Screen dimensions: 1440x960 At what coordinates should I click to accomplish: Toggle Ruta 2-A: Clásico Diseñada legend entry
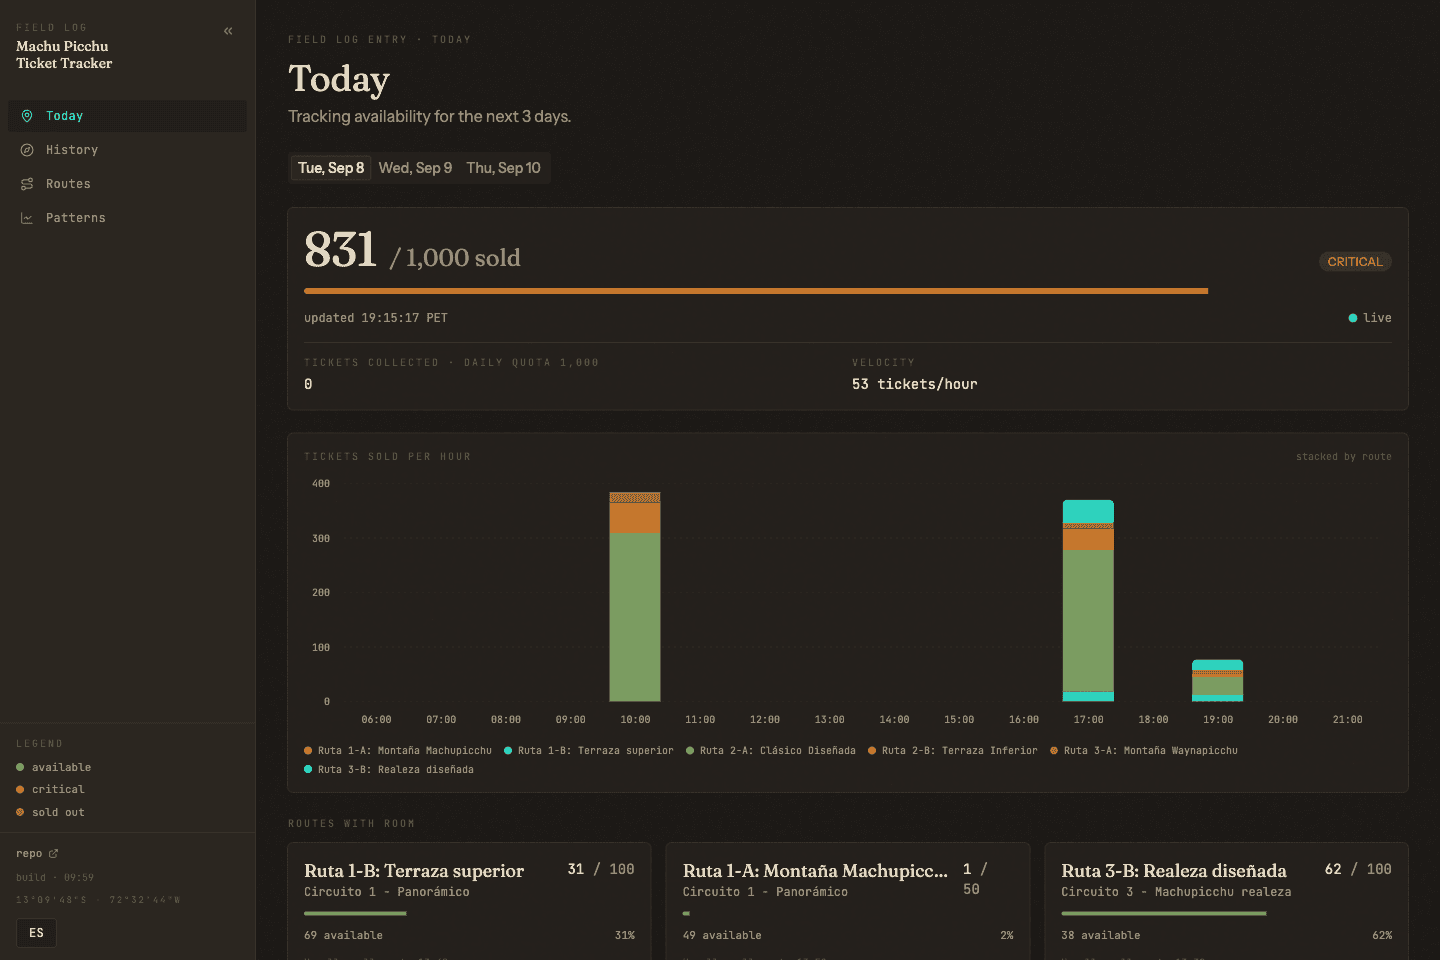[x=771, y=750]
